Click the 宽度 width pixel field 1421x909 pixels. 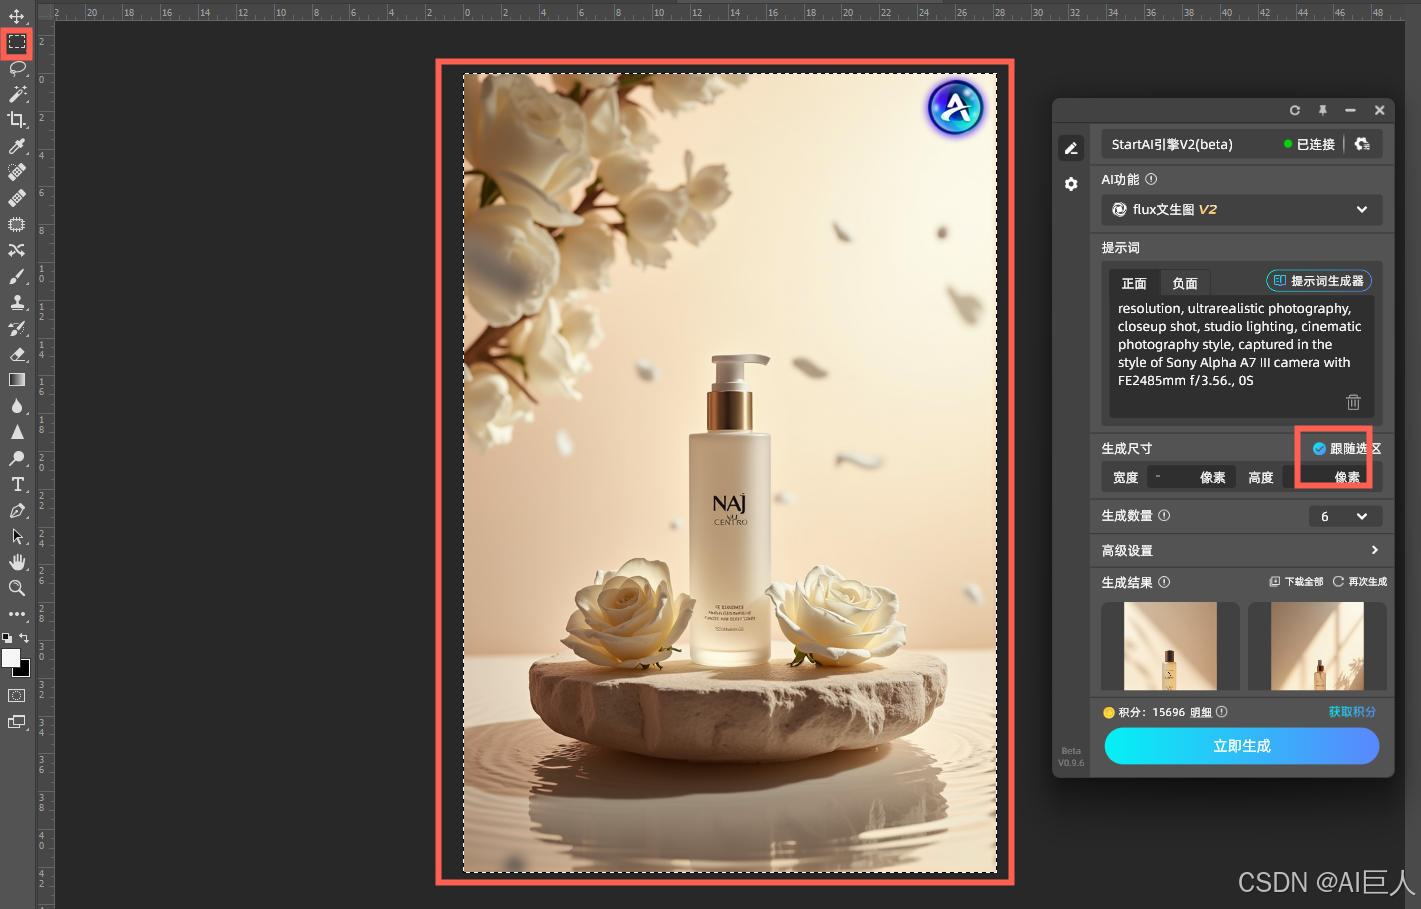point(1190,477)
